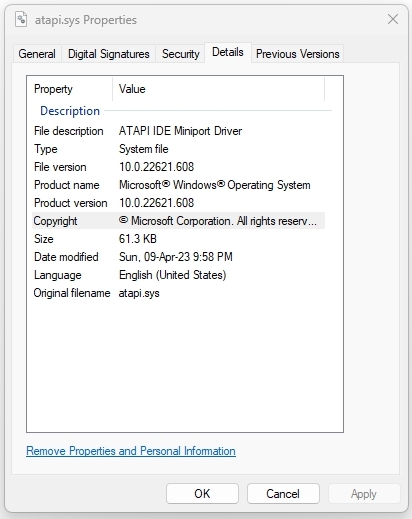
Task: Select the Date modified property label
Action: click(x=66, y=257)
